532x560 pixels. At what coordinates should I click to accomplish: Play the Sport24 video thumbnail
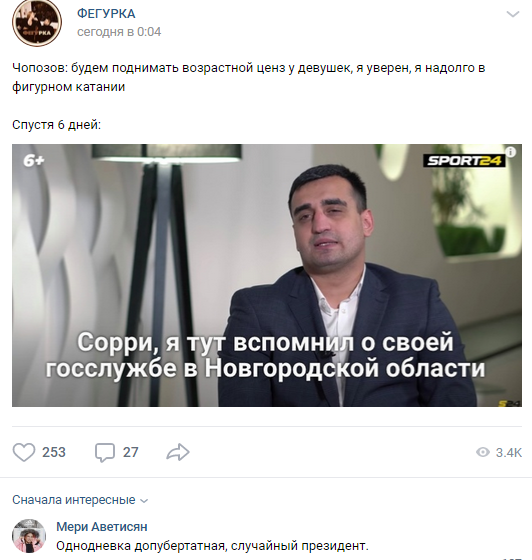(267, 275)
